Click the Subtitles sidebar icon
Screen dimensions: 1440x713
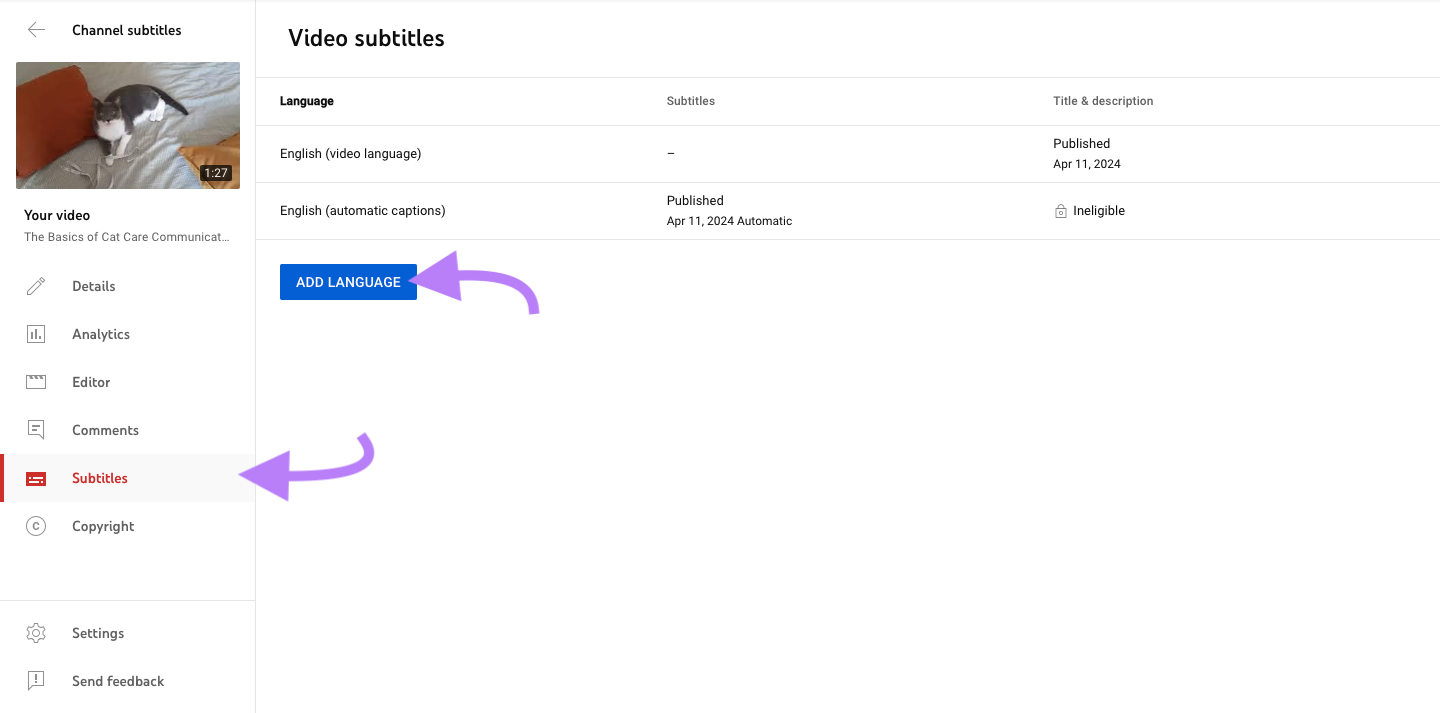36,477
